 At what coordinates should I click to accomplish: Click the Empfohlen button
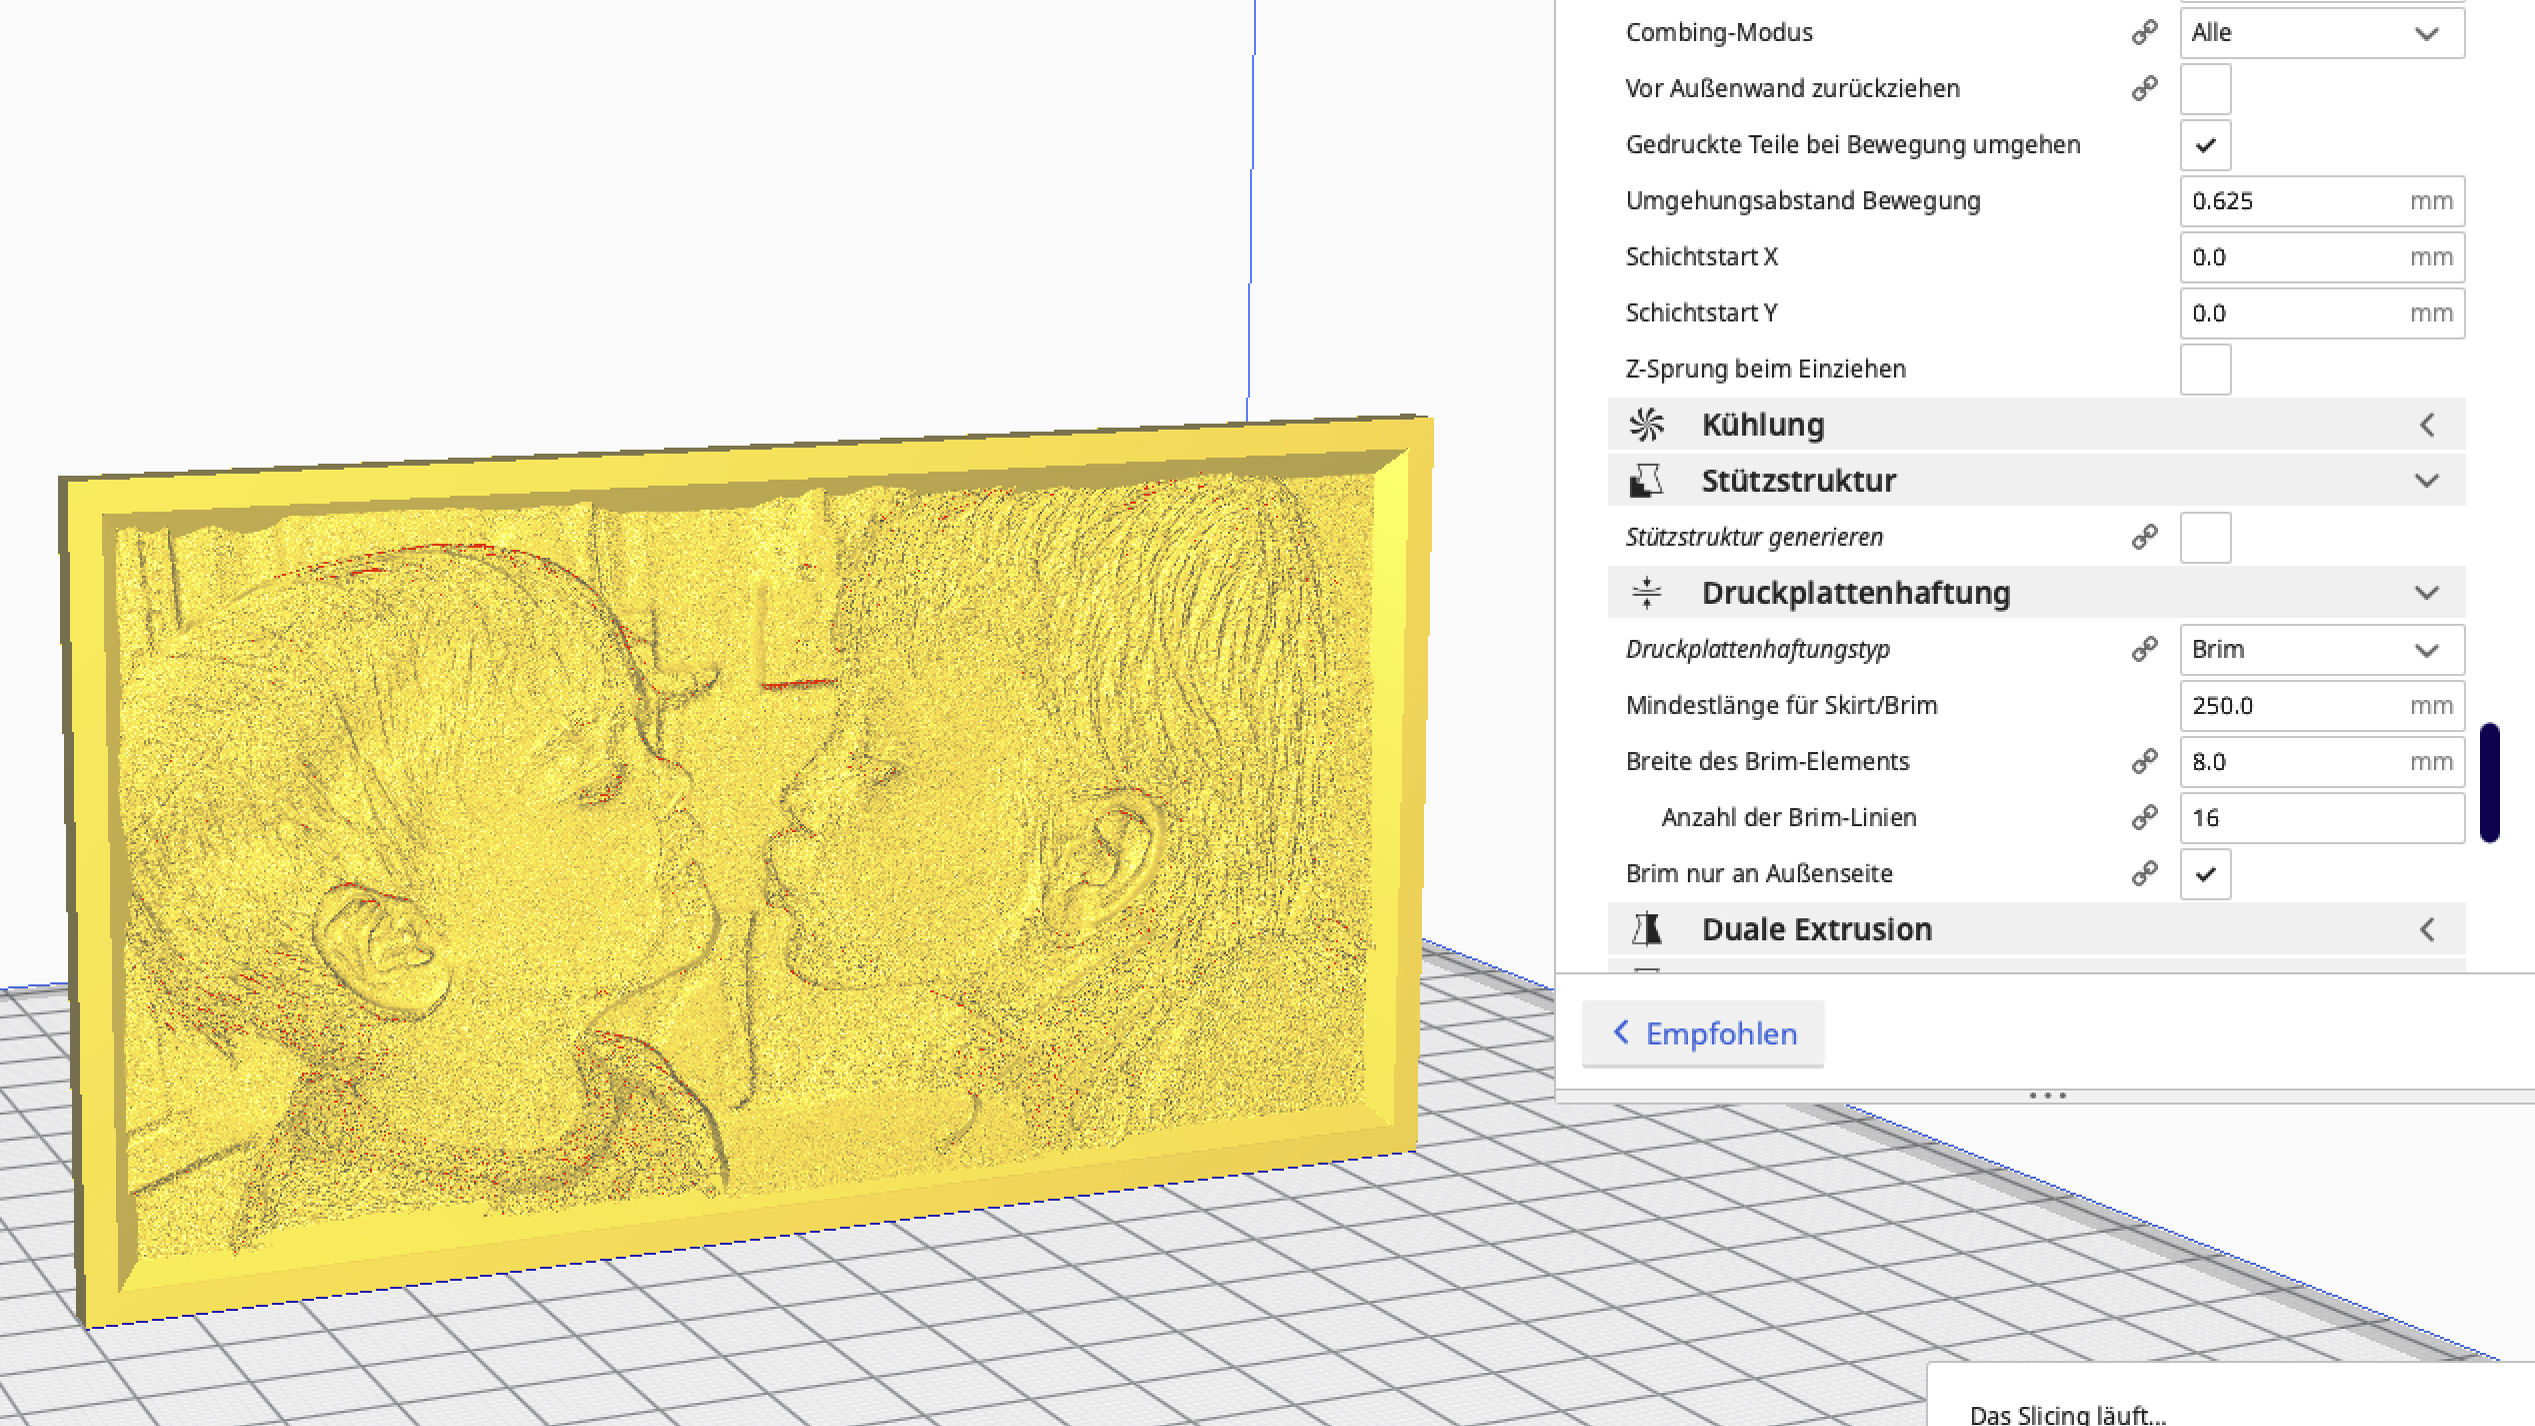[1703, 1033]
